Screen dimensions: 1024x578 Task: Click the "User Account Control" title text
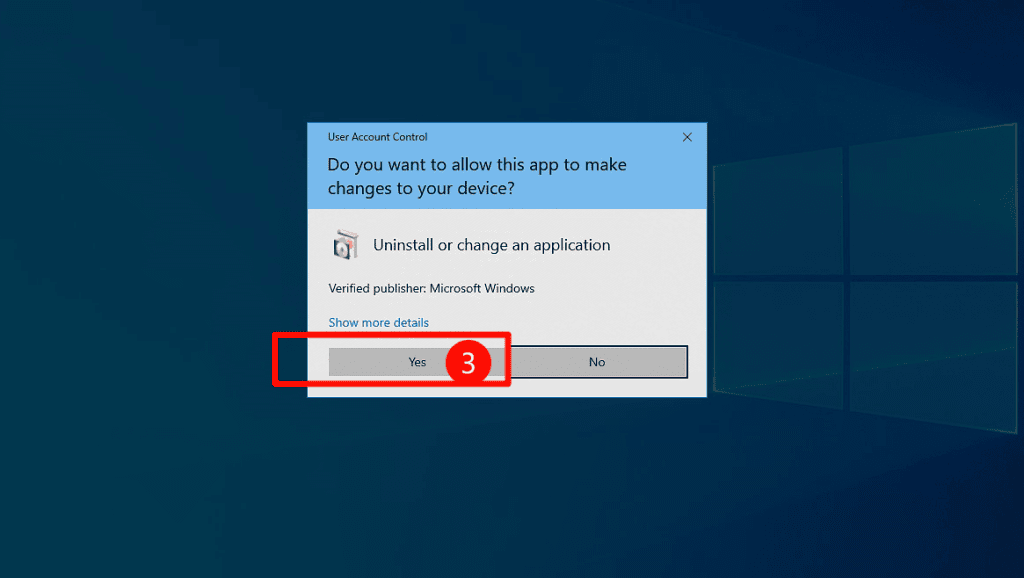[x=377, y=137]
